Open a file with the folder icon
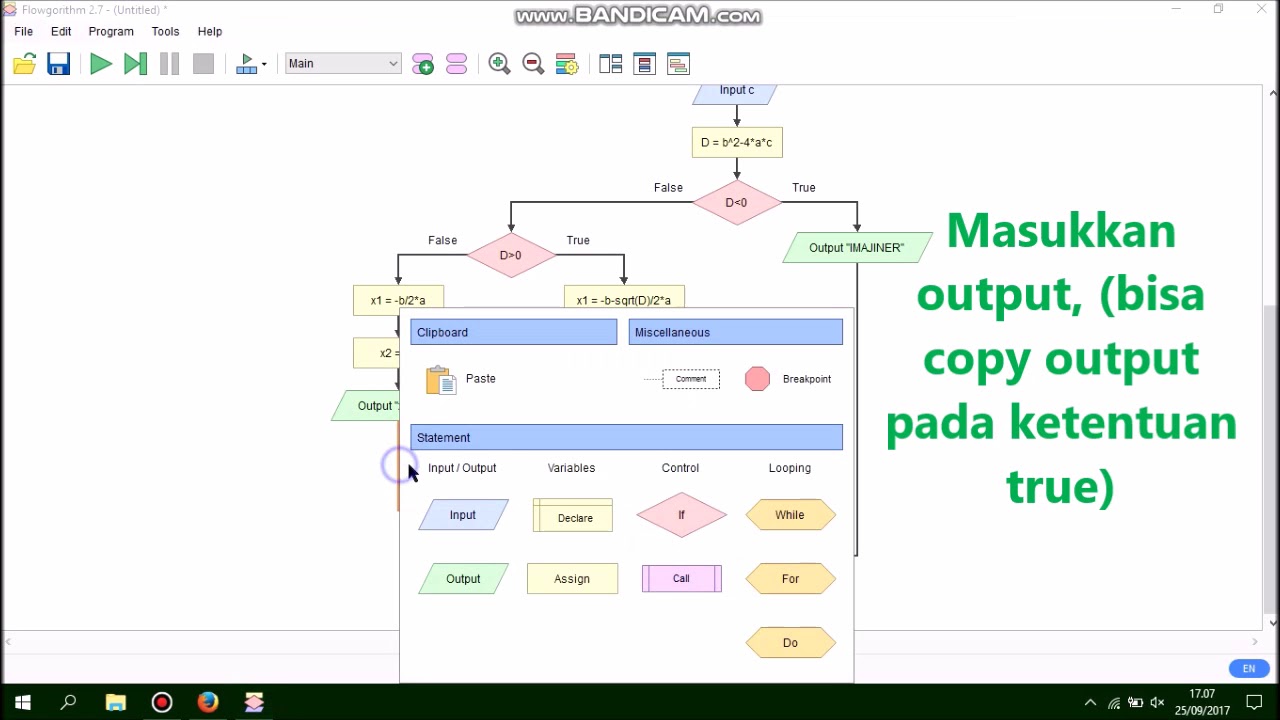Screen dimensions: 1280x720 pyautogui.click(x=25, y=64)
